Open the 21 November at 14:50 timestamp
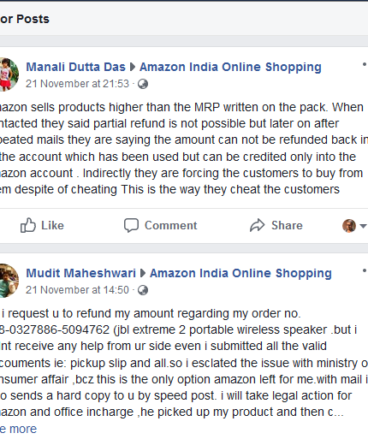 point(77,290)
